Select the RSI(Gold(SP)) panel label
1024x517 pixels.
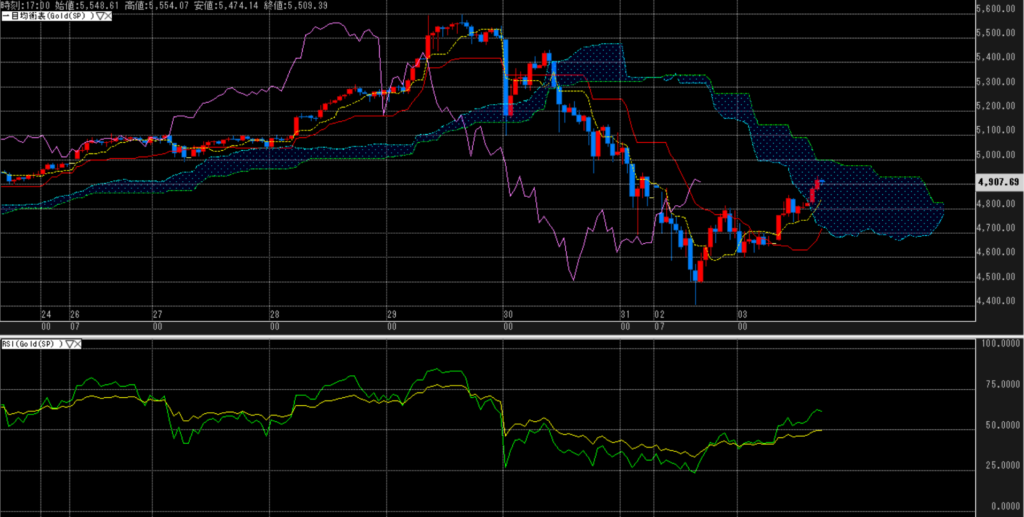31,343
